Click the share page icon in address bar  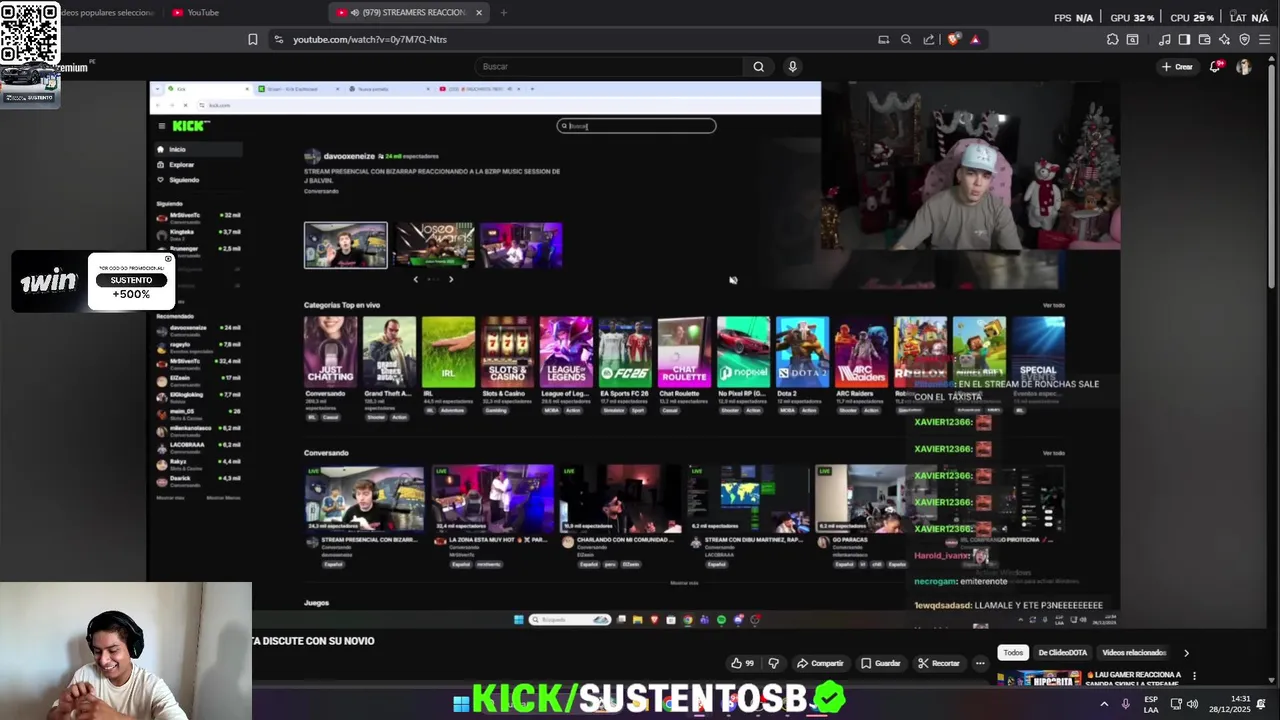coord(929,39)
